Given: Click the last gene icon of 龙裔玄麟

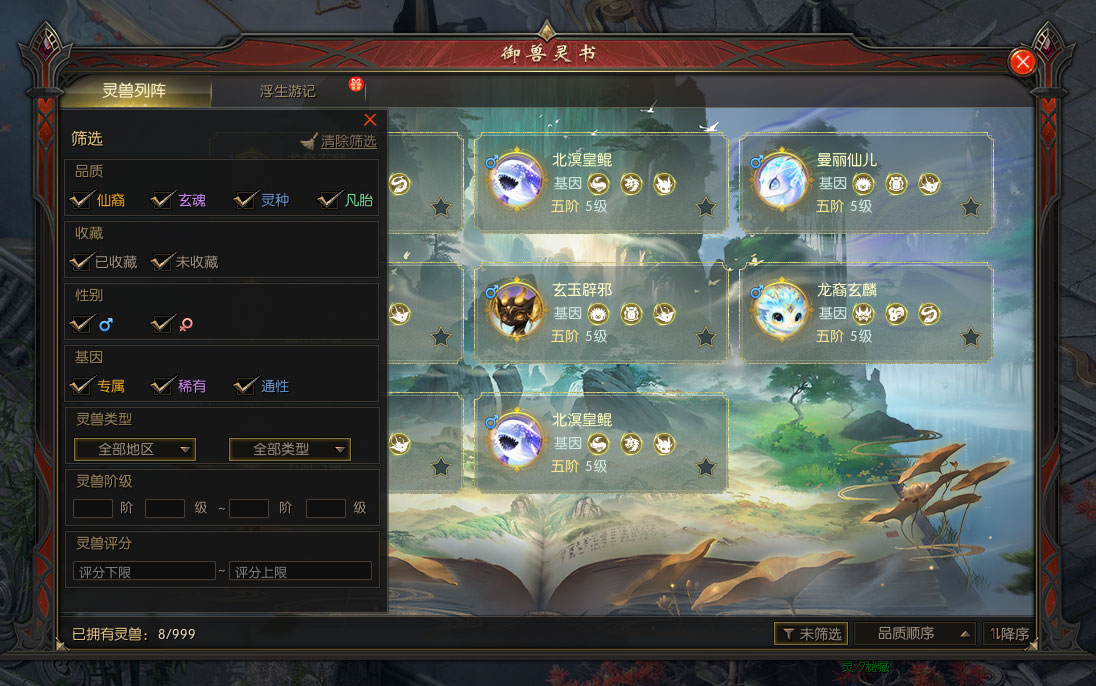Looking at the screenshot, I should pos(929,314).
